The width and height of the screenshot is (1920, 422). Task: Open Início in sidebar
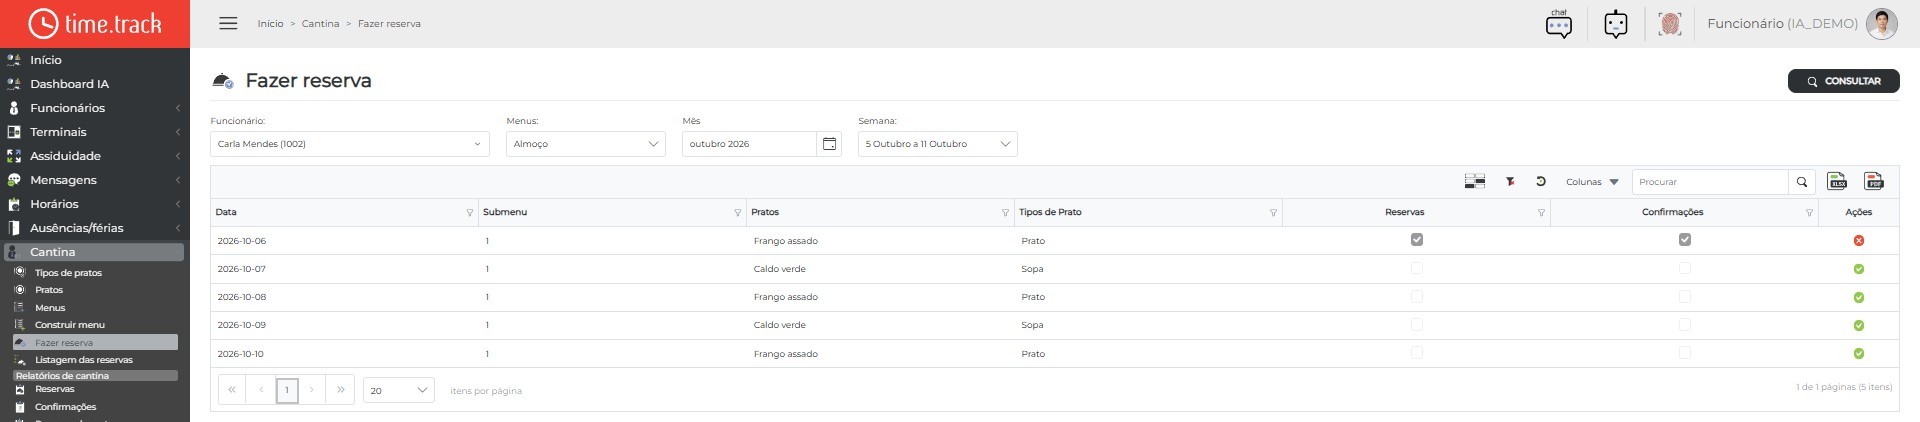(94, 60)
